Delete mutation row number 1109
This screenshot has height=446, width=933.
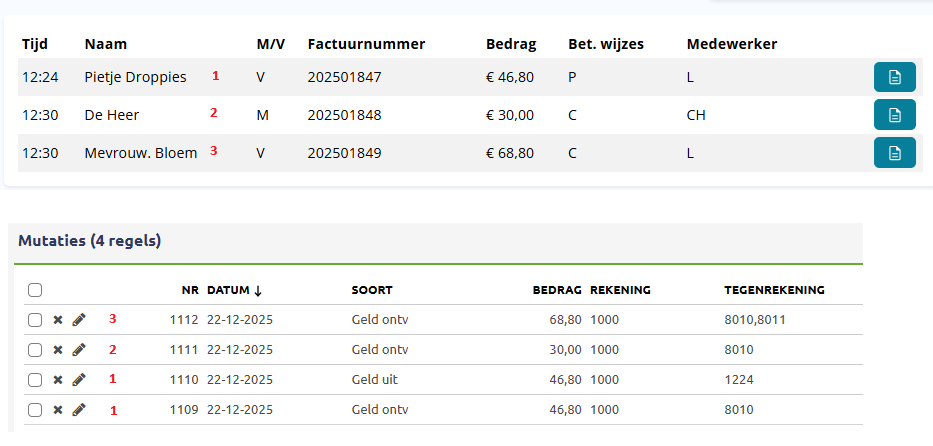(x=57, y=410)
